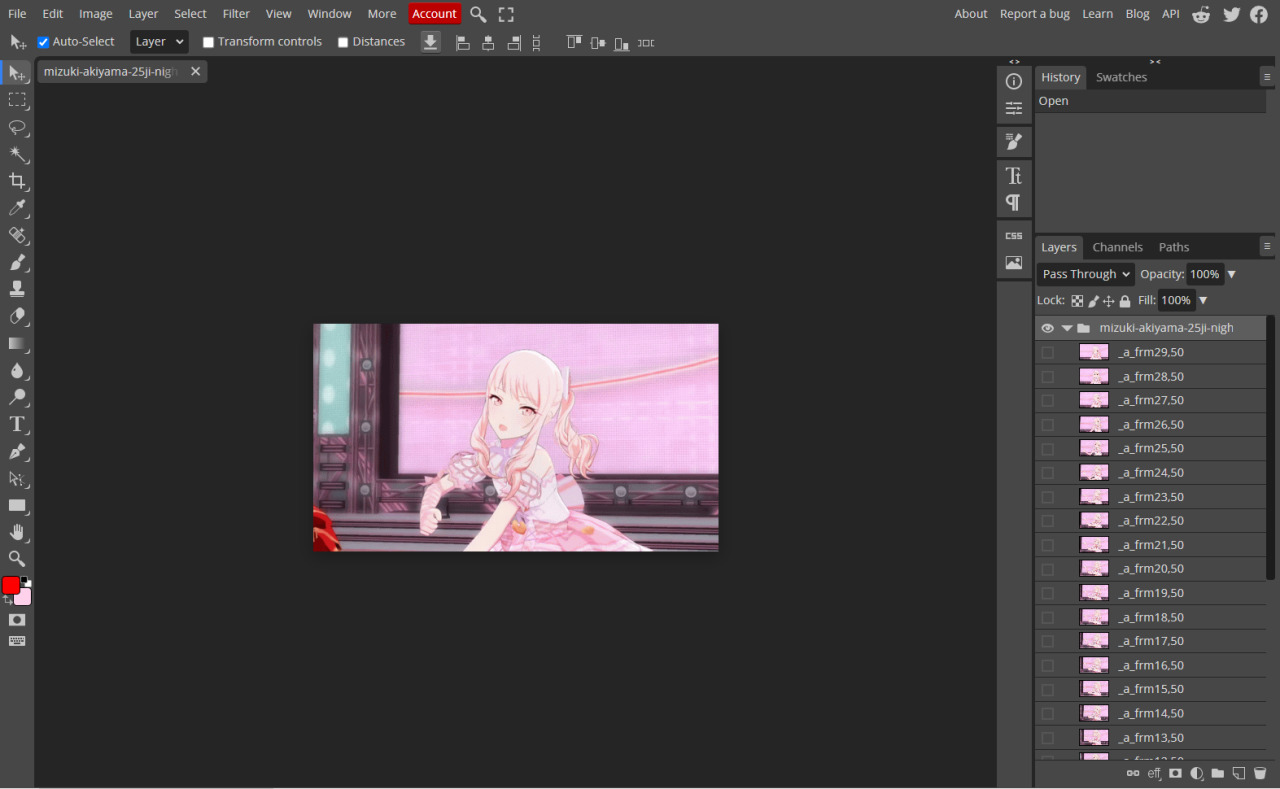Select the Rectangle Select tool
Screen dimensions: 1280x789
[17, 100]
